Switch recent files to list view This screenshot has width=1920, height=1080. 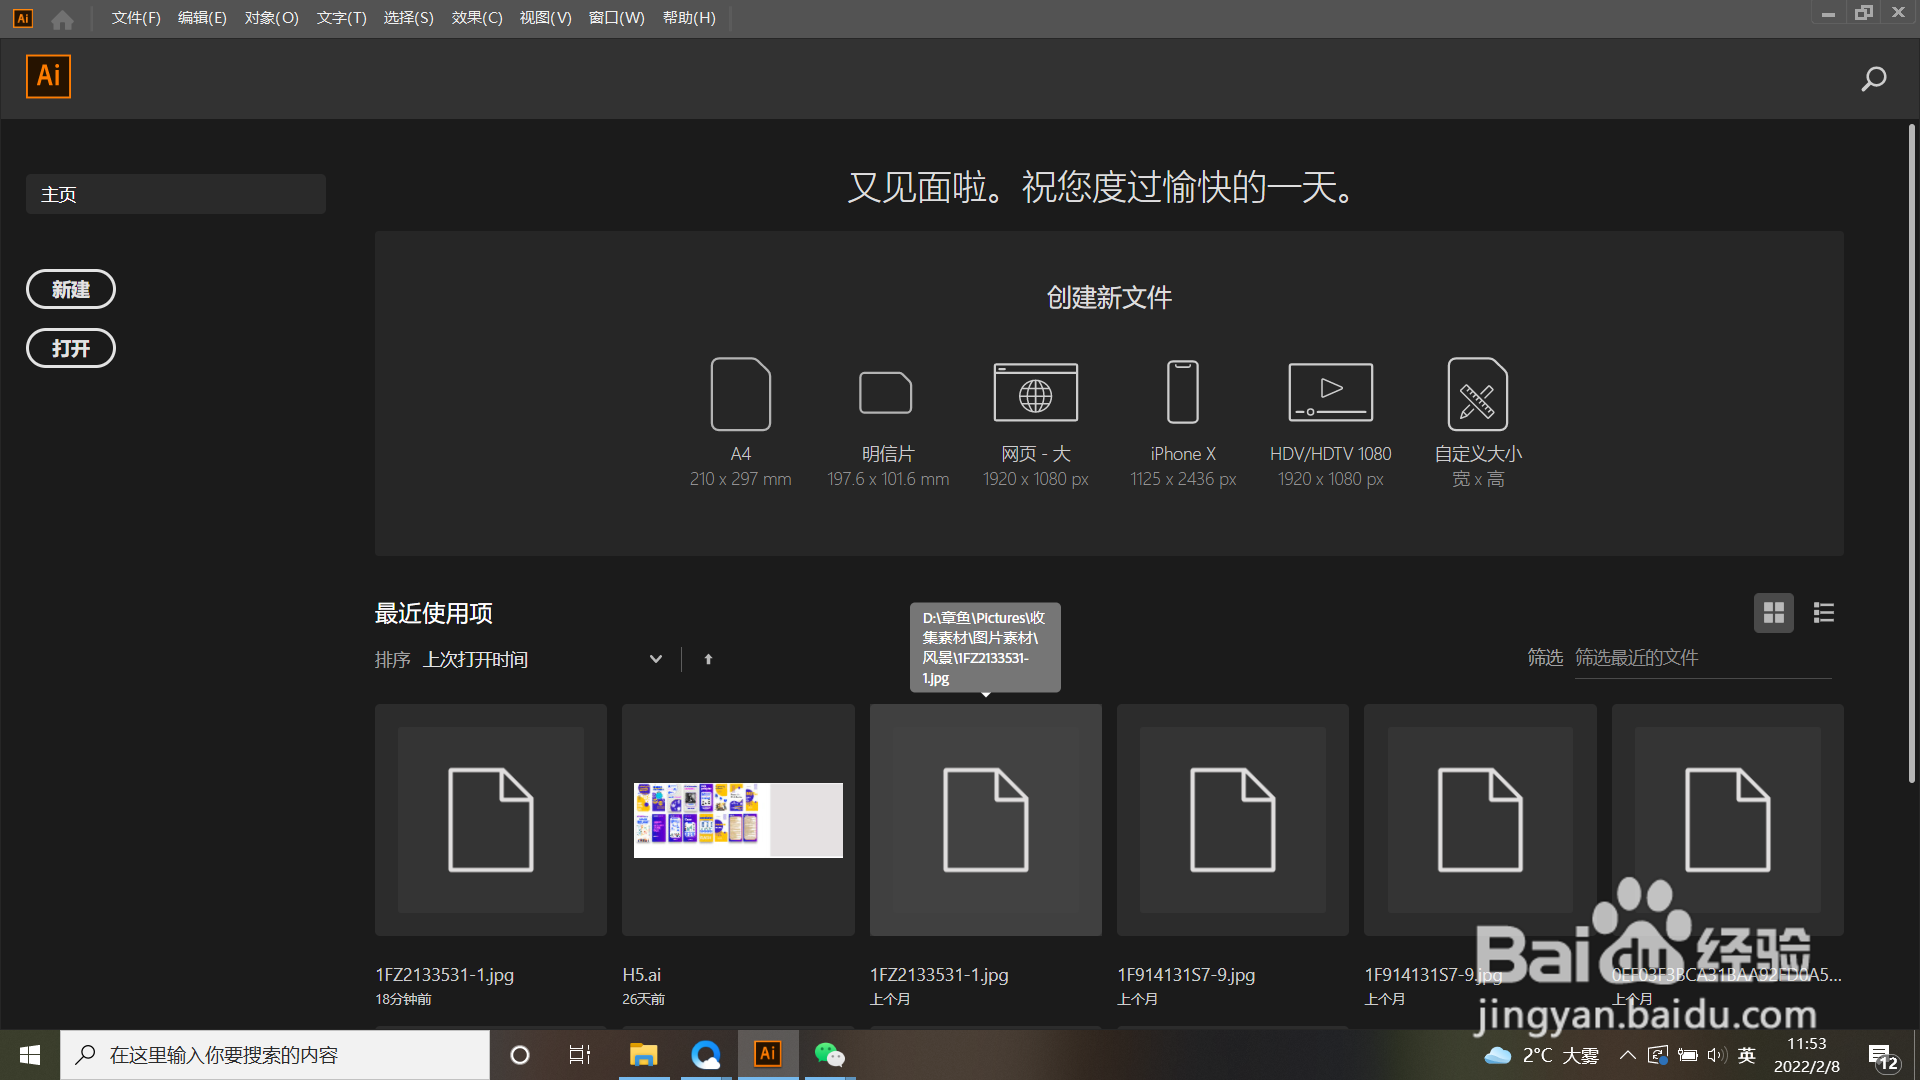1823,613
